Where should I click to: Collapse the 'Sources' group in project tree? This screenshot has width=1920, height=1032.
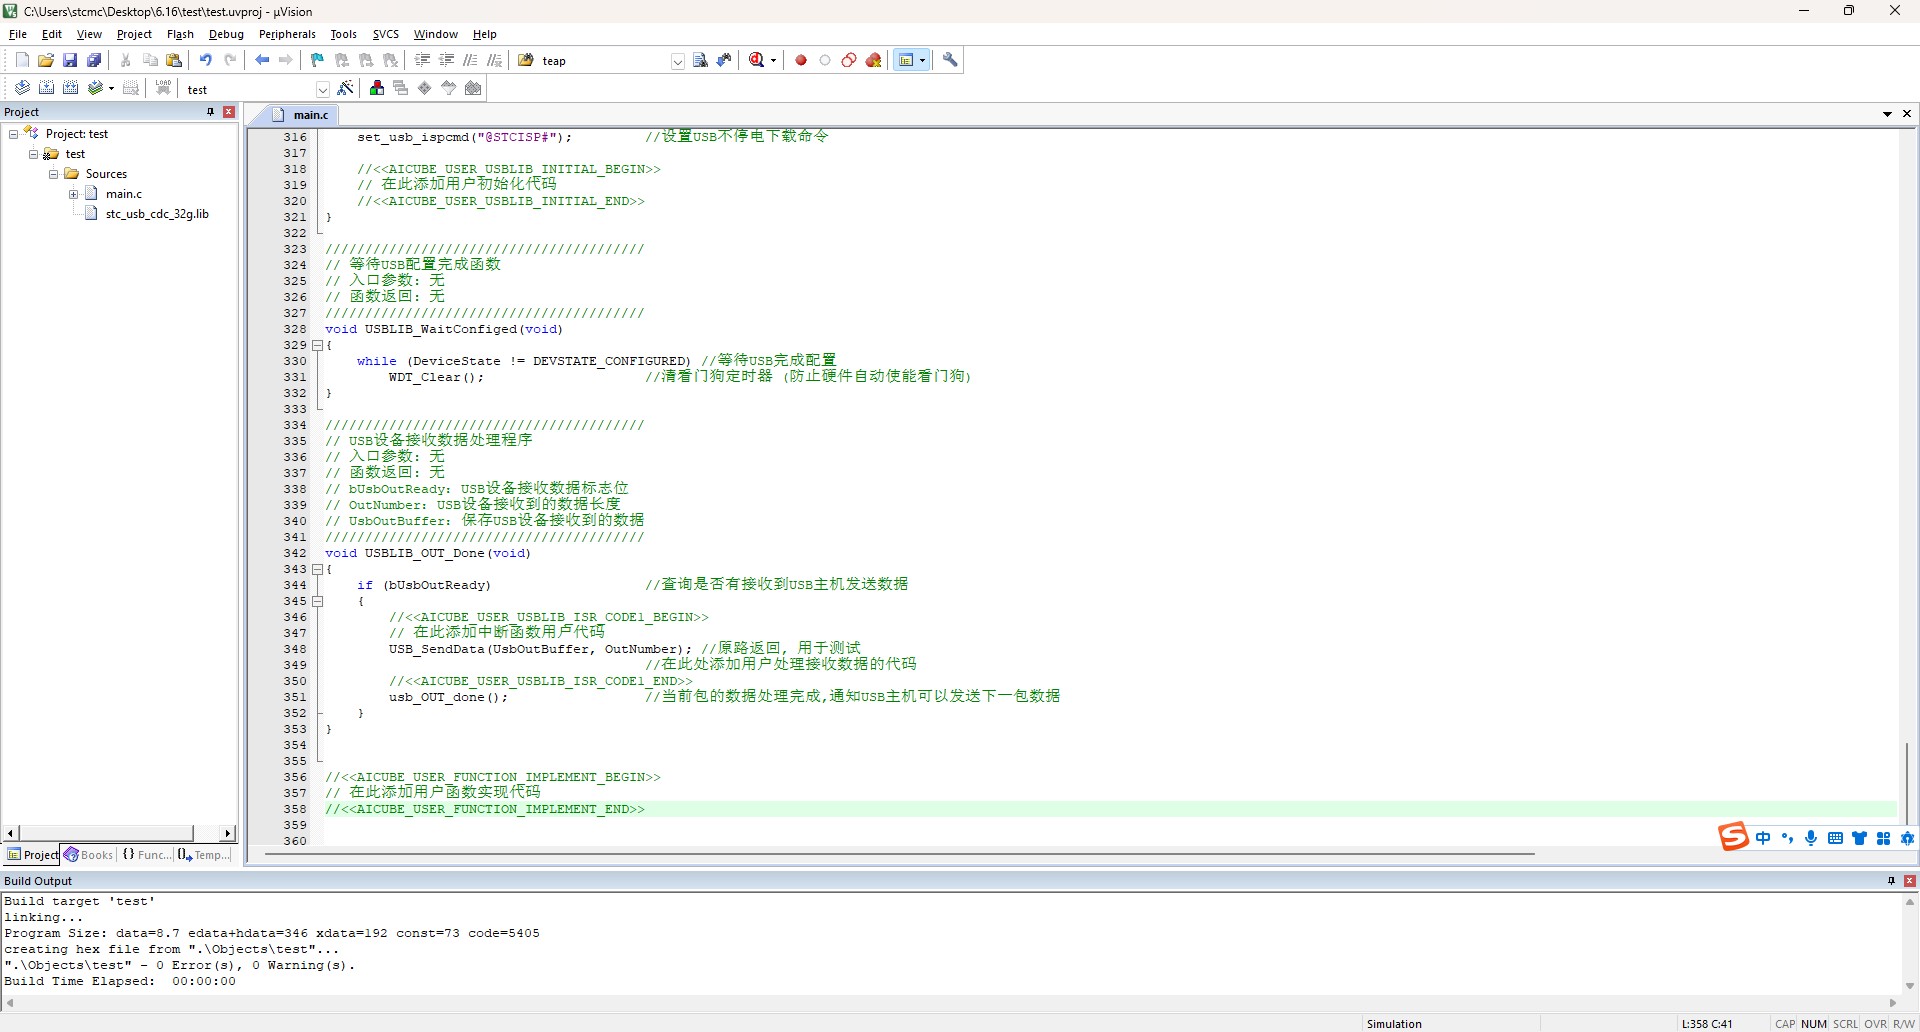tap(54, 174)
